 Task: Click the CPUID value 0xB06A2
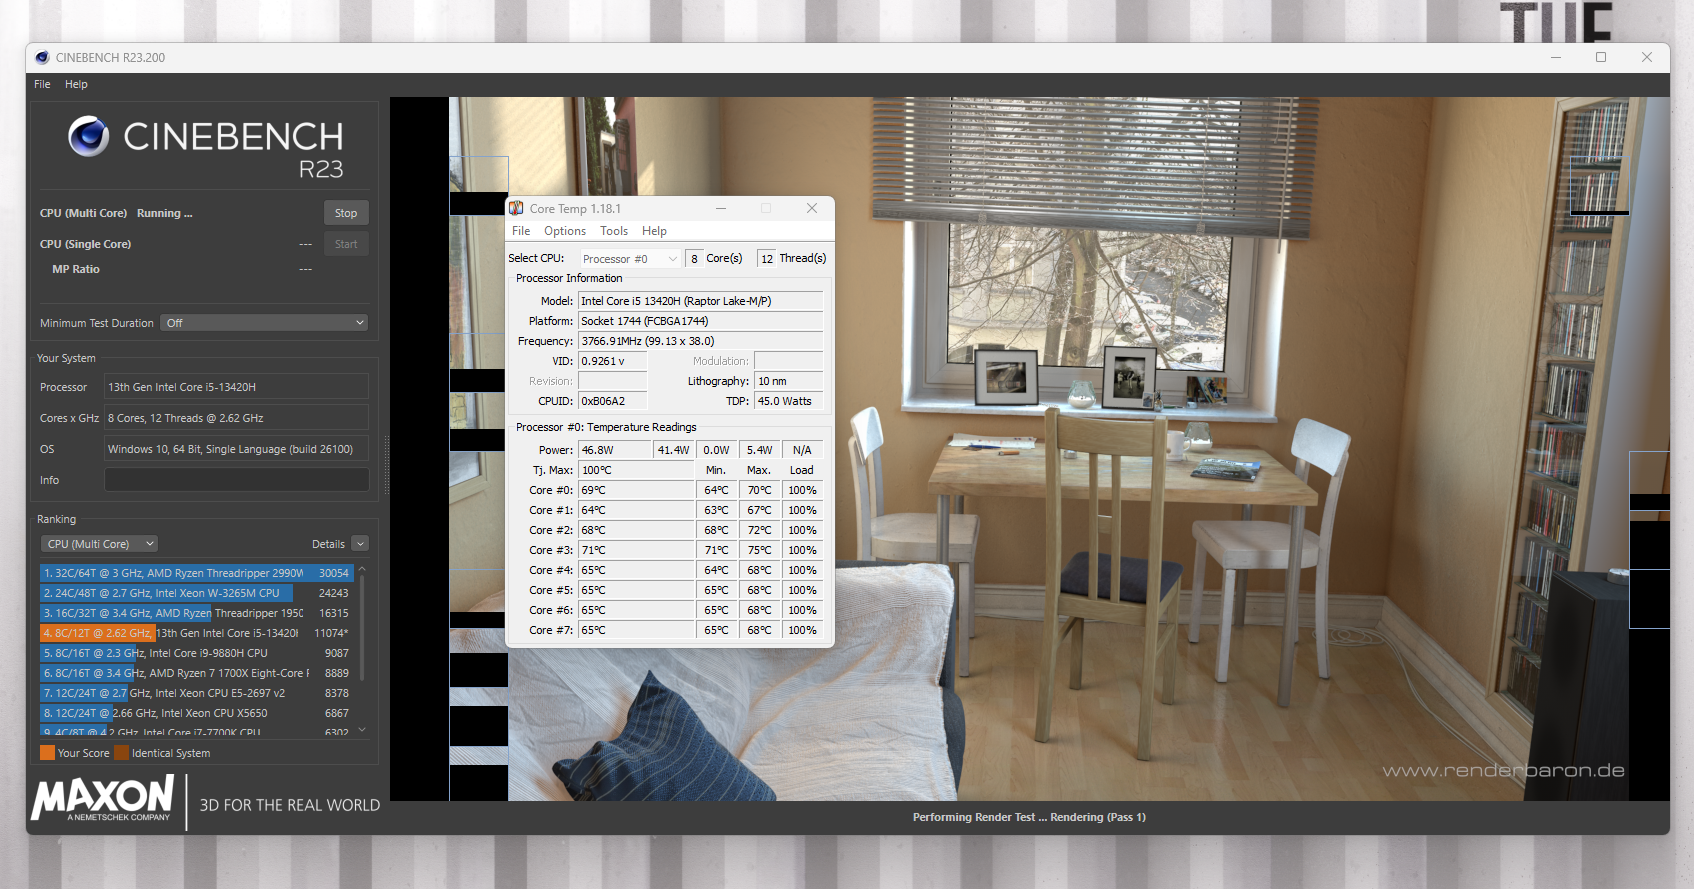pyautogui.click(x=612, y=401)
